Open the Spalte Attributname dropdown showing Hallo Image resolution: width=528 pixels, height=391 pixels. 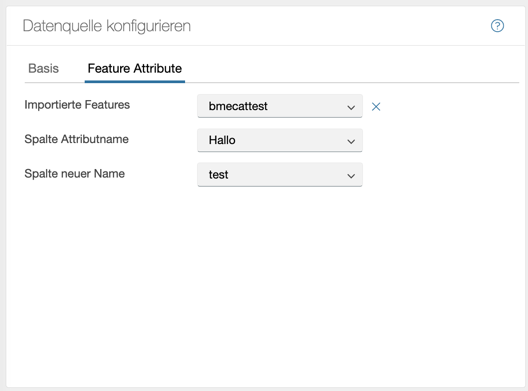click(280, 140)
